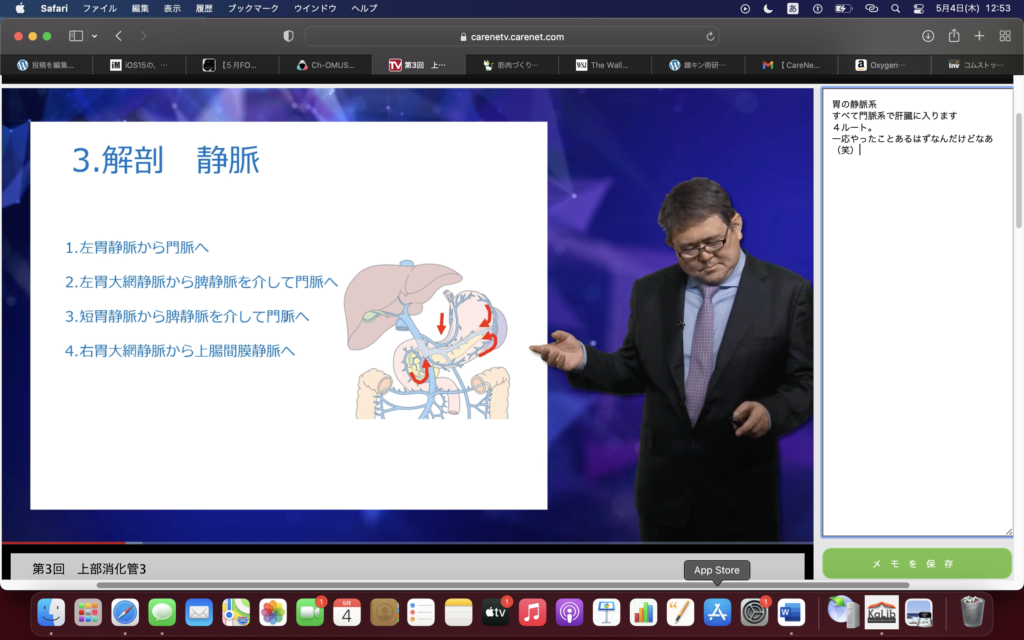The height and width of the screenshot is (640, 1024).
Task: Open the ブックマーク menu
Action: click(x=253, y=8)
